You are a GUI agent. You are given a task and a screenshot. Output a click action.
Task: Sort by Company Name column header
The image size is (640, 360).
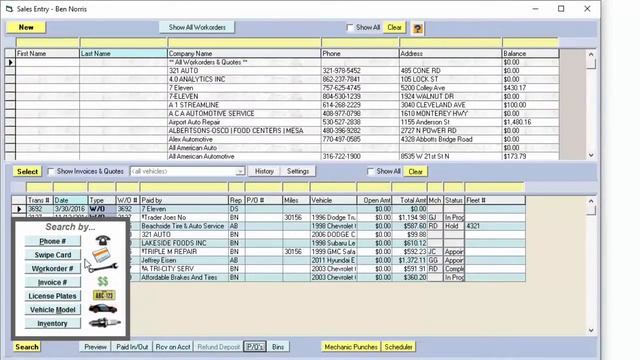[x=244, y=53]
